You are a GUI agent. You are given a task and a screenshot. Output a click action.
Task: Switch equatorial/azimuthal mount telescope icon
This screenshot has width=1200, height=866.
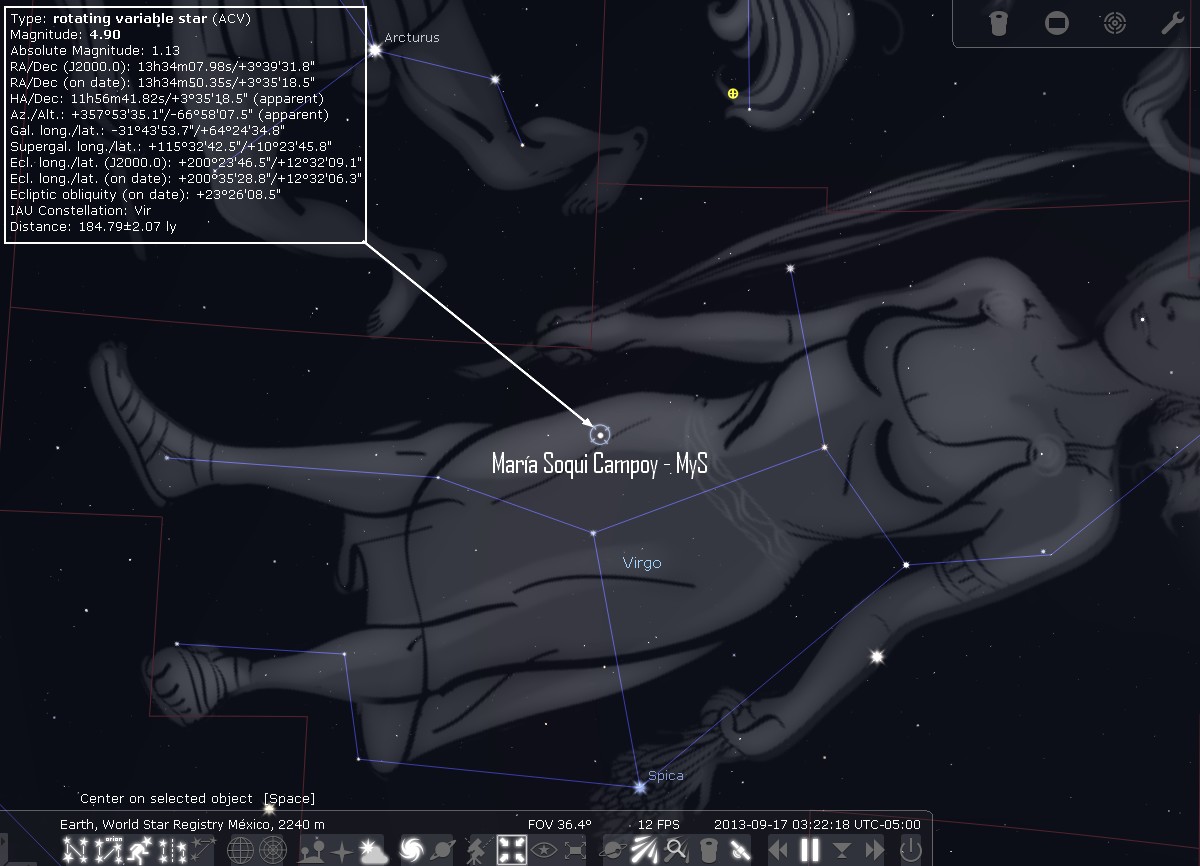(478, 851)
